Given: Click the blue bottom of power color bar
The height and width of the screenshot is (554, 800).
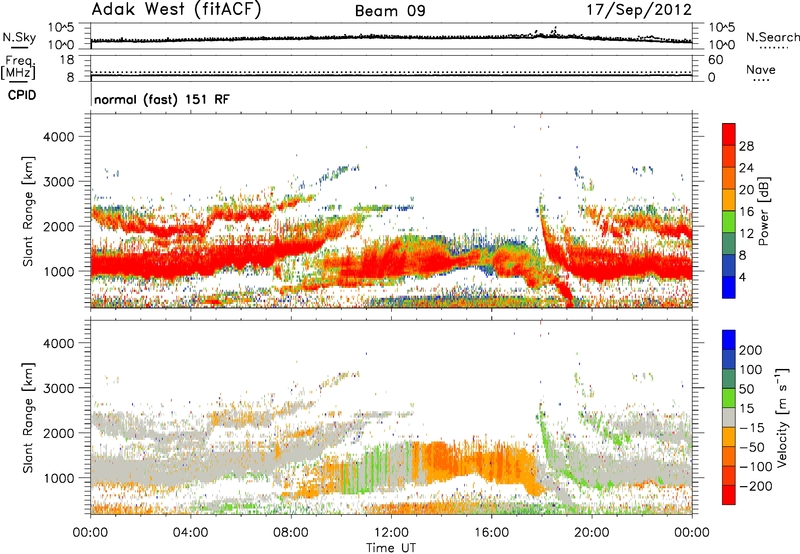Looking at the screenshot, I should 729,288.
